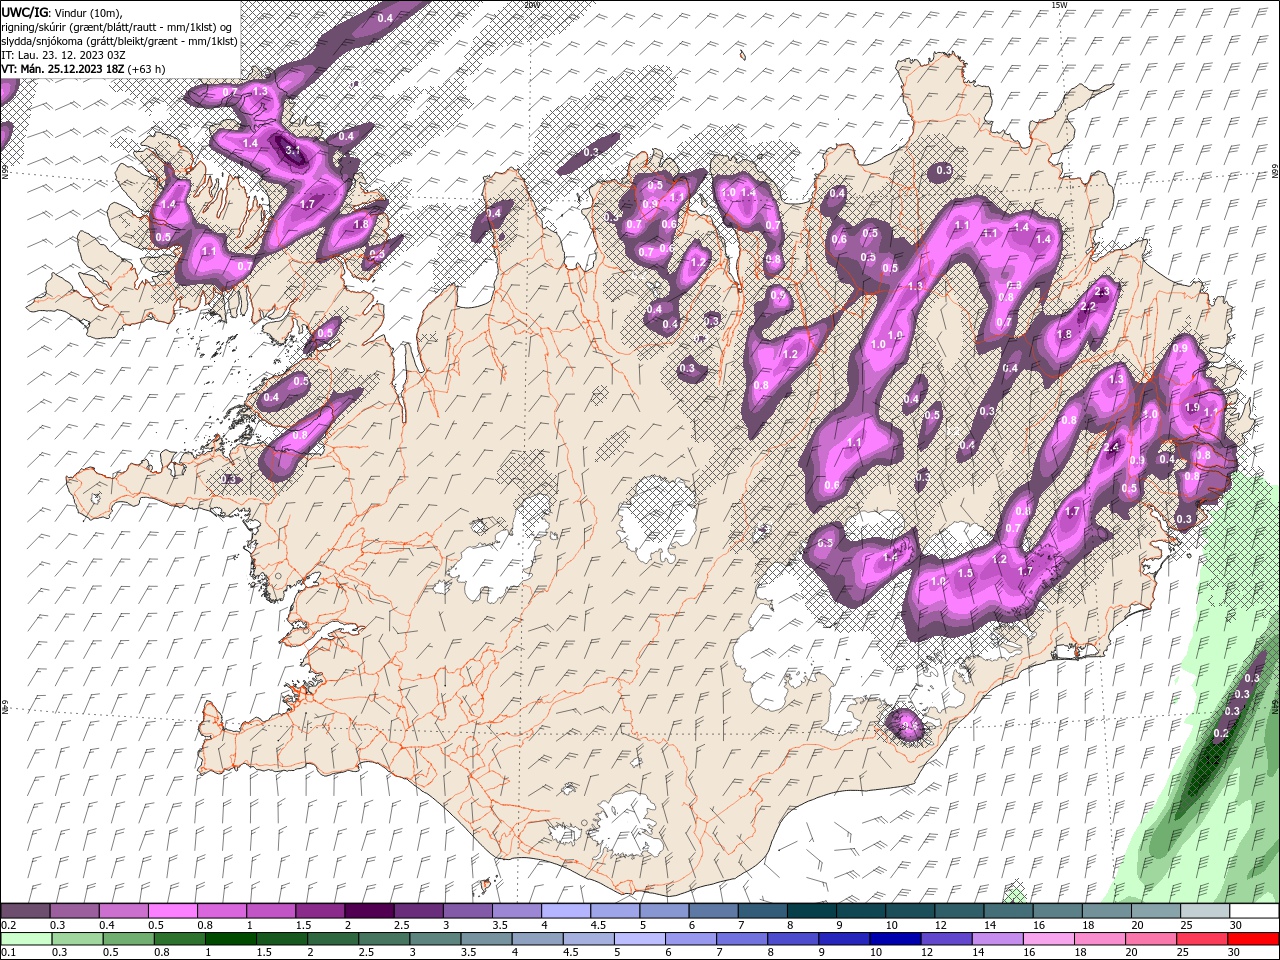The image size is (1280, 960).
Task: Choose the light pink 16 swatch in lower legend
Action: [x=1050, y=939]
